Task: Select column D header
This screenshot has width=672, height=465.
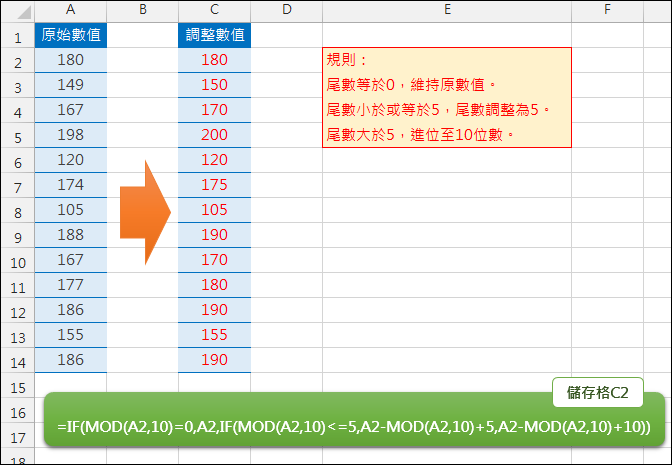Action: point(287,10)
